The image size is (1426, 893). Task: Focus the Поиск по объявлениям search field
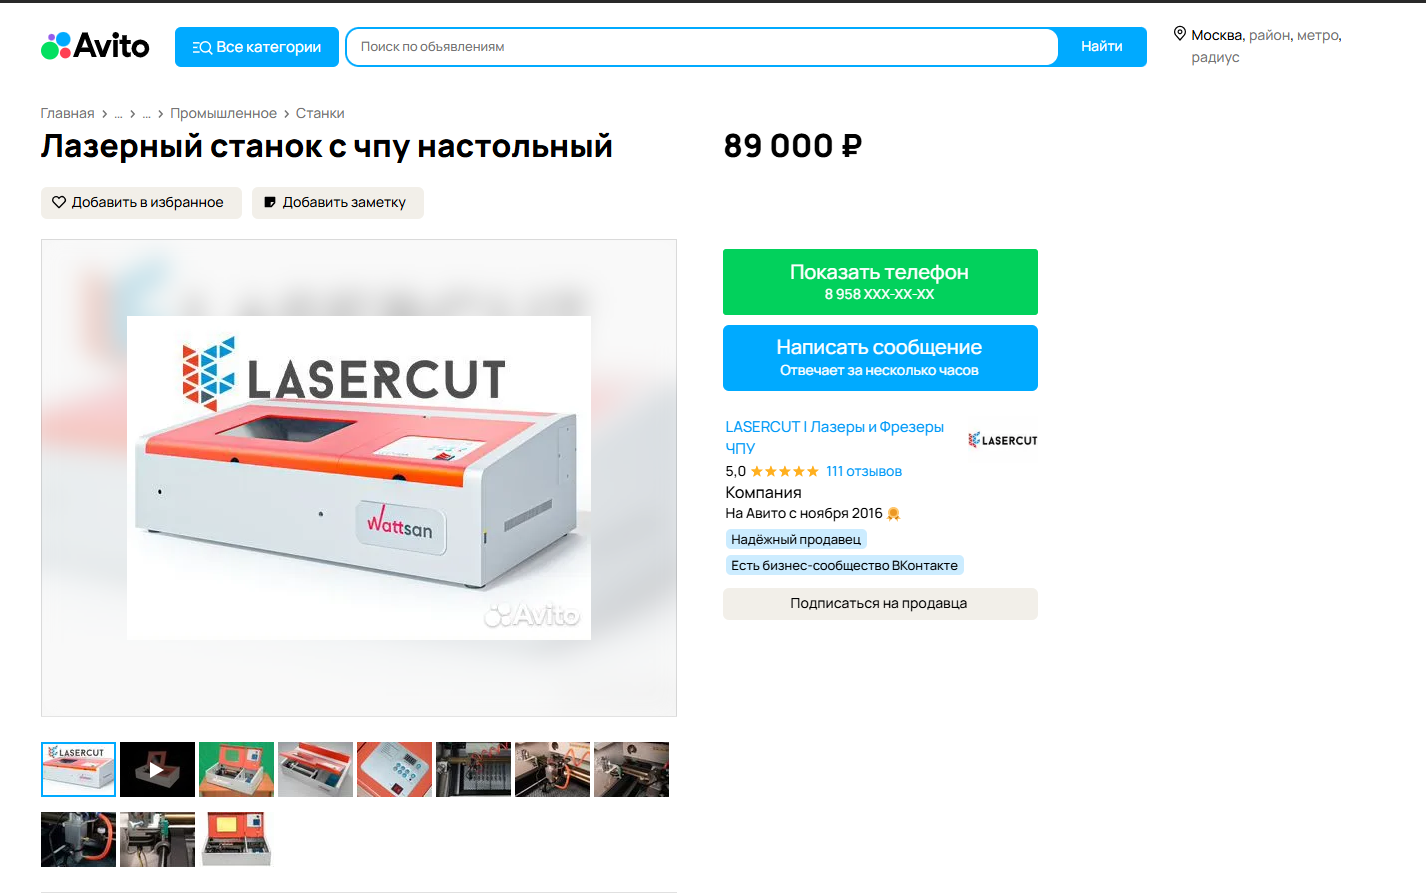702,47
